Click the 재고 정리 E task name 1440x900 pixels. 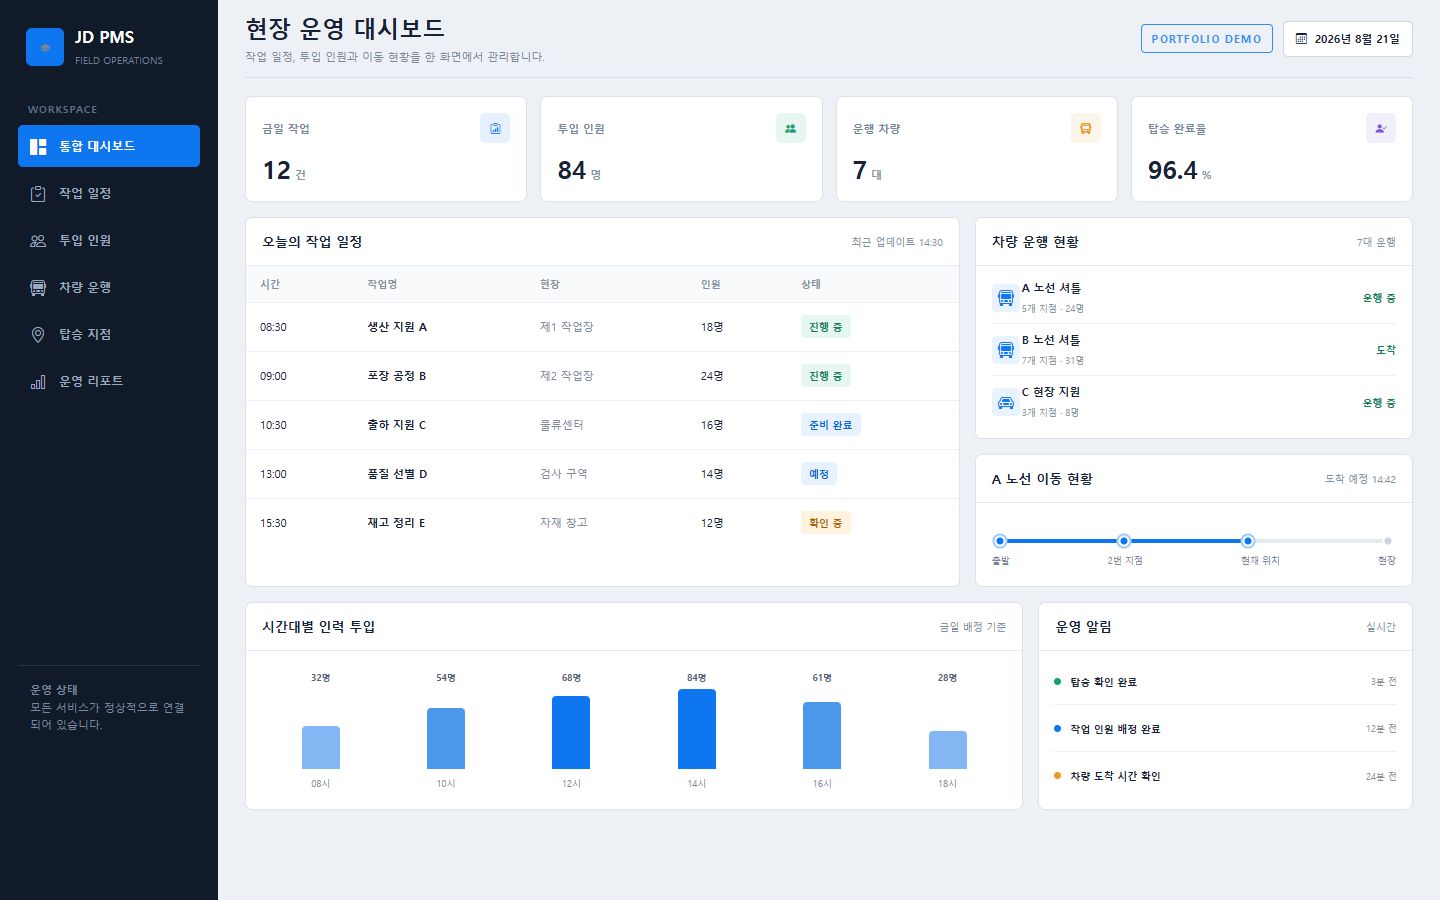coord(396,523)
